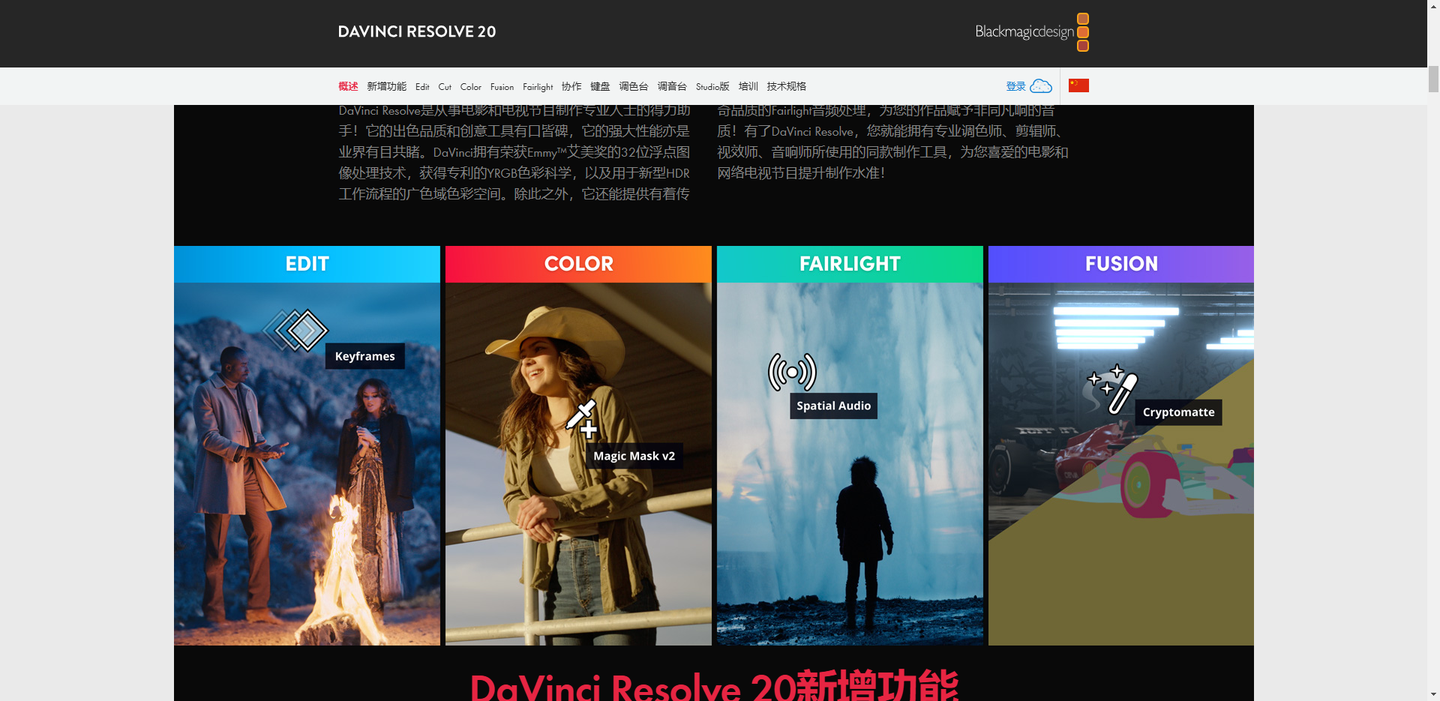Open the 培训 nav item

click(x=748, y=87)
